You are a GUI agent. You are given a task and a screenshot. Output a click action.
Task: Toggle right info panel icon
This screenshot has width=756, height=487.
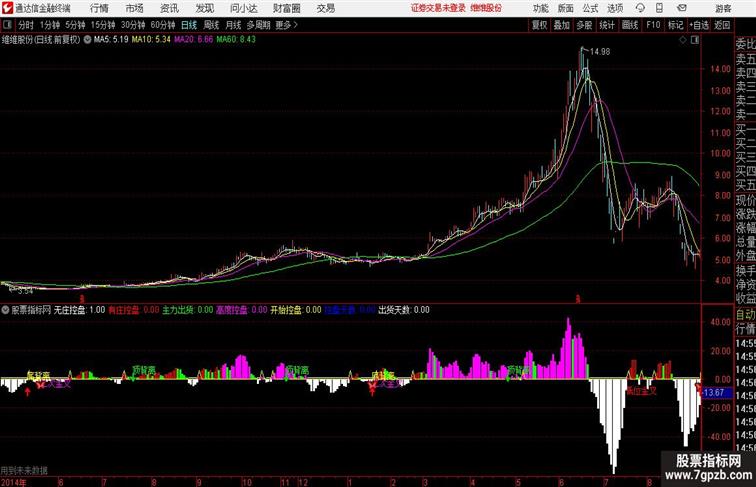pos(695,40)
